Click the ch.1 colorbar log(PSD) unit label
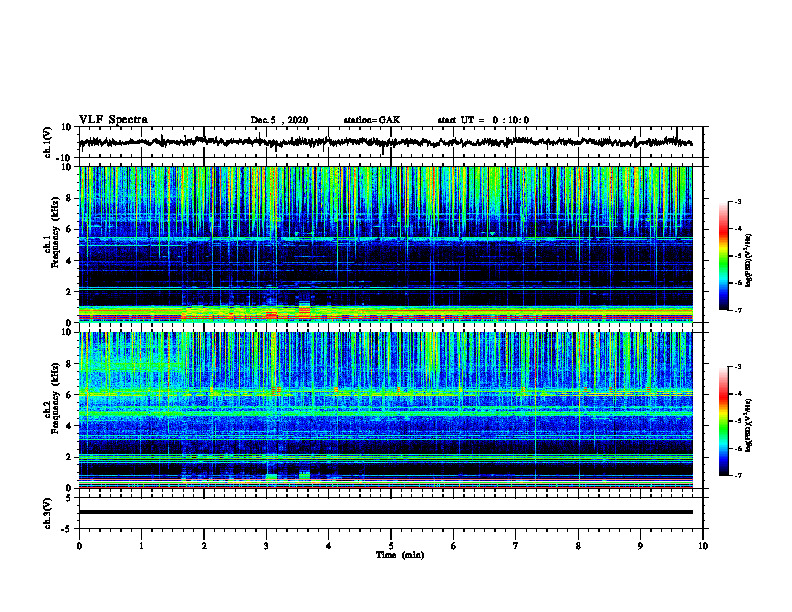The image size is (792, 612). pos(749,260)
